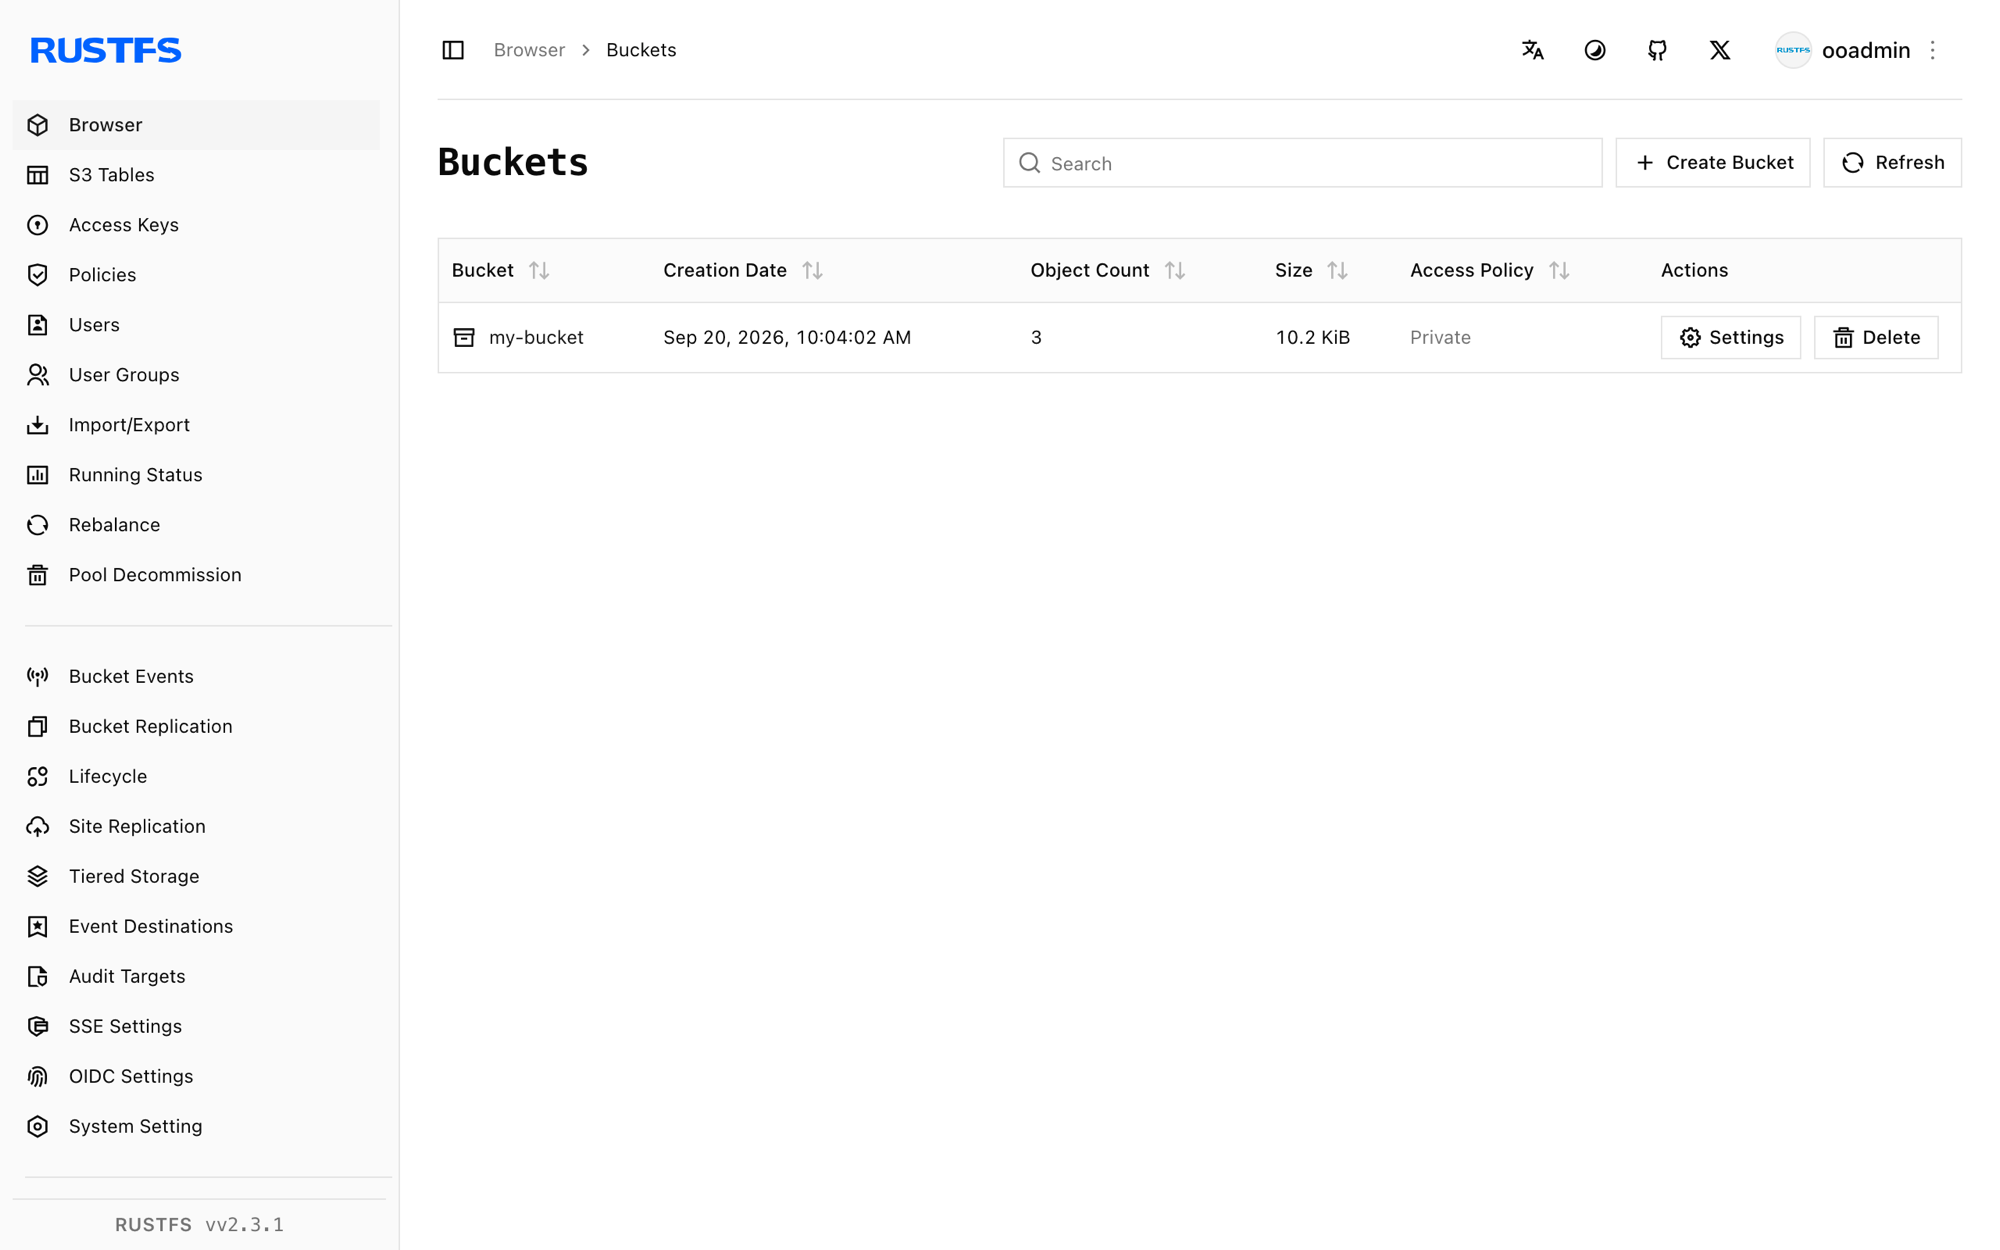2000x1250 pixels.
Task: Sort by Object Count column arrows
Action: coord(1175,270)
